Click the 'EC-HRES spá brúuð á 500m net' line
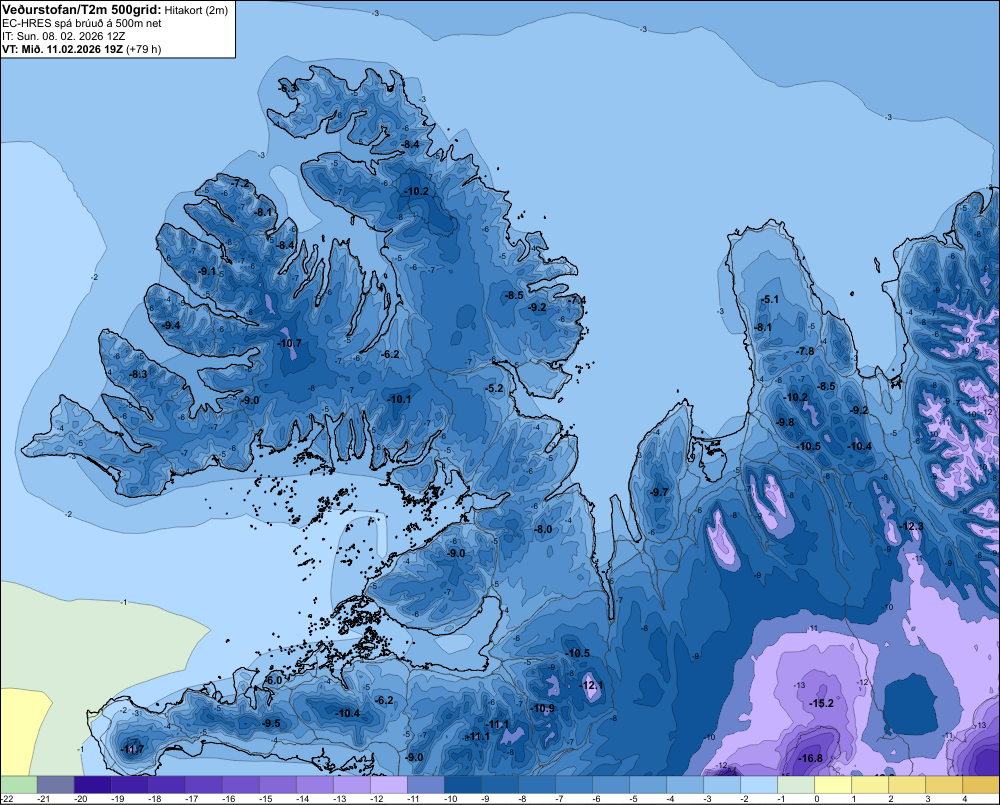The width and height of the screenshot is (1000, 805). tap(82, 24)
